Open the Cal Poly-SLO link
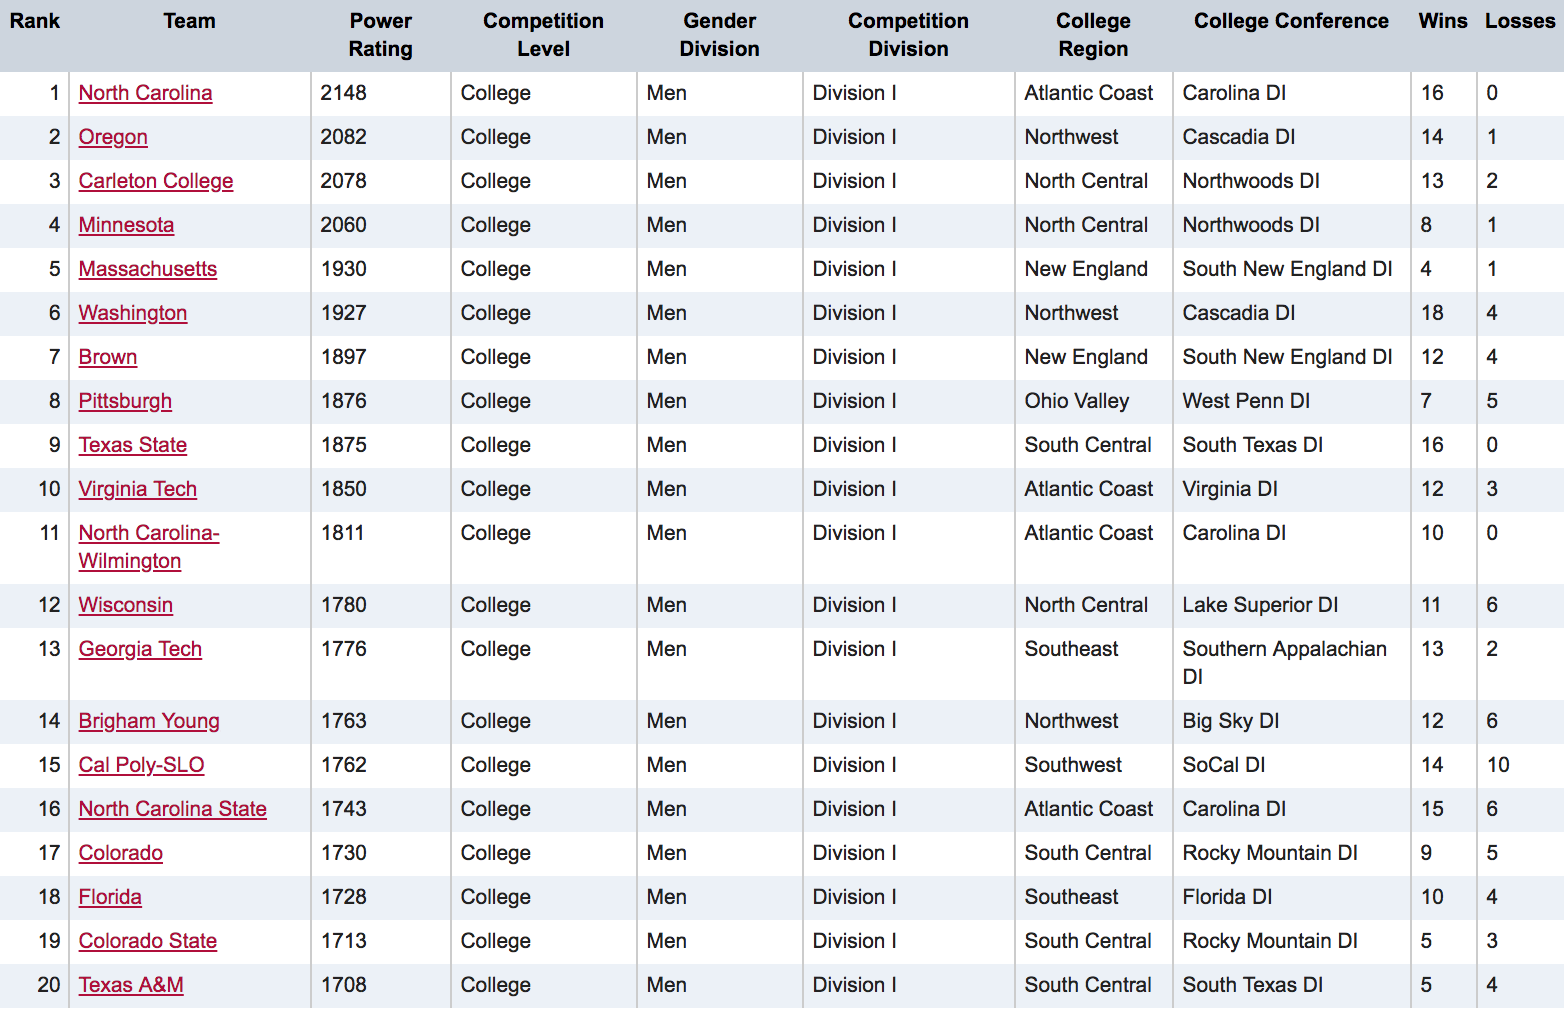This screenshot has width=1566, height=1012. pos(141,765)
